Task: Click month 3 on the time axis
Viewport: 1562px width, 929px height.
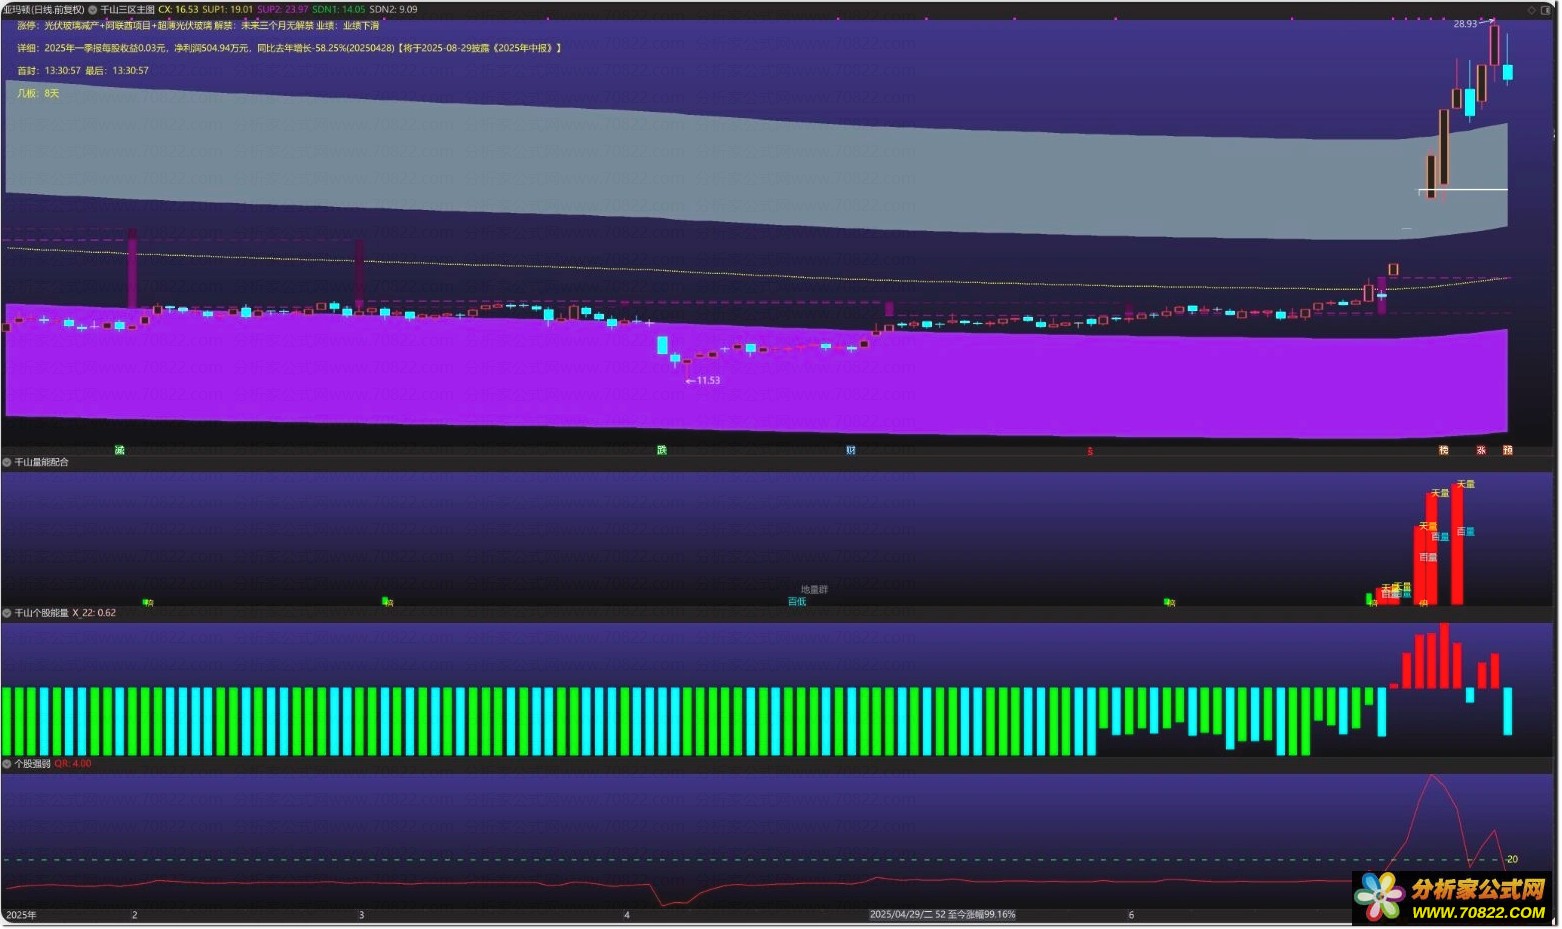Action: [x=362, y=915]
